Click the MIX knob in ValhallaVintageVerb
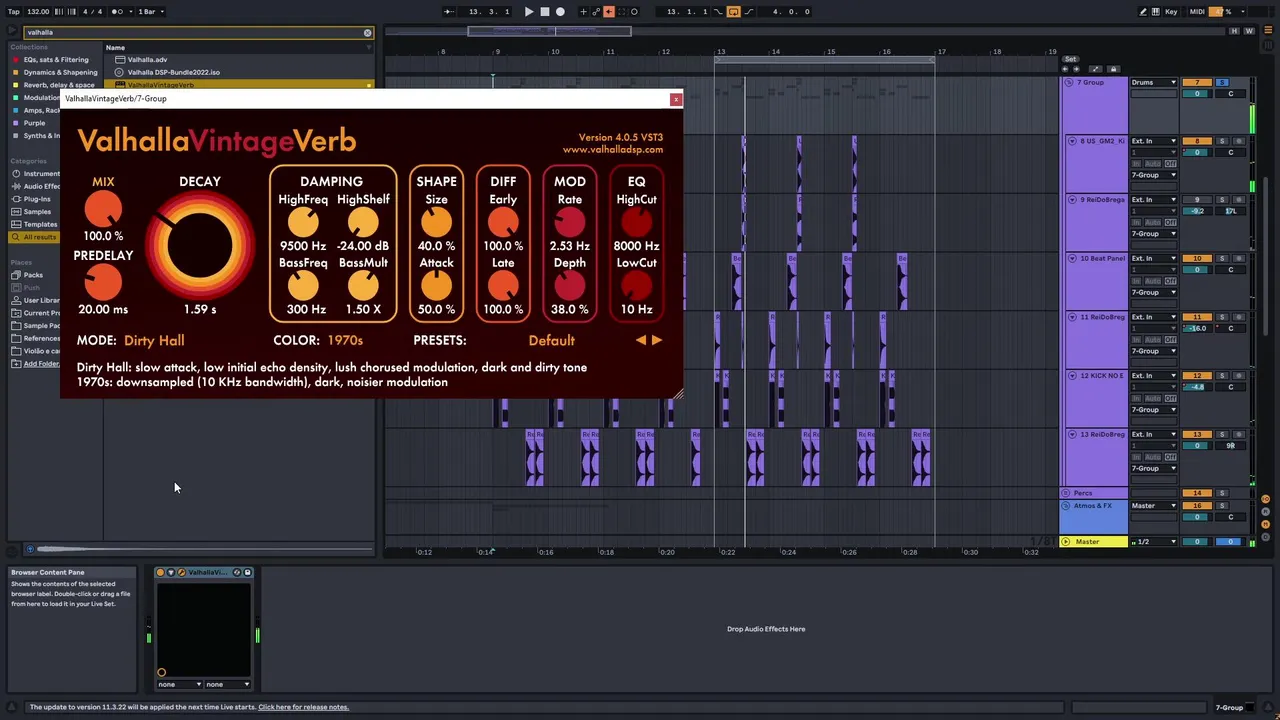Viewport: 1280px width, 720px height. pos(103,210)
